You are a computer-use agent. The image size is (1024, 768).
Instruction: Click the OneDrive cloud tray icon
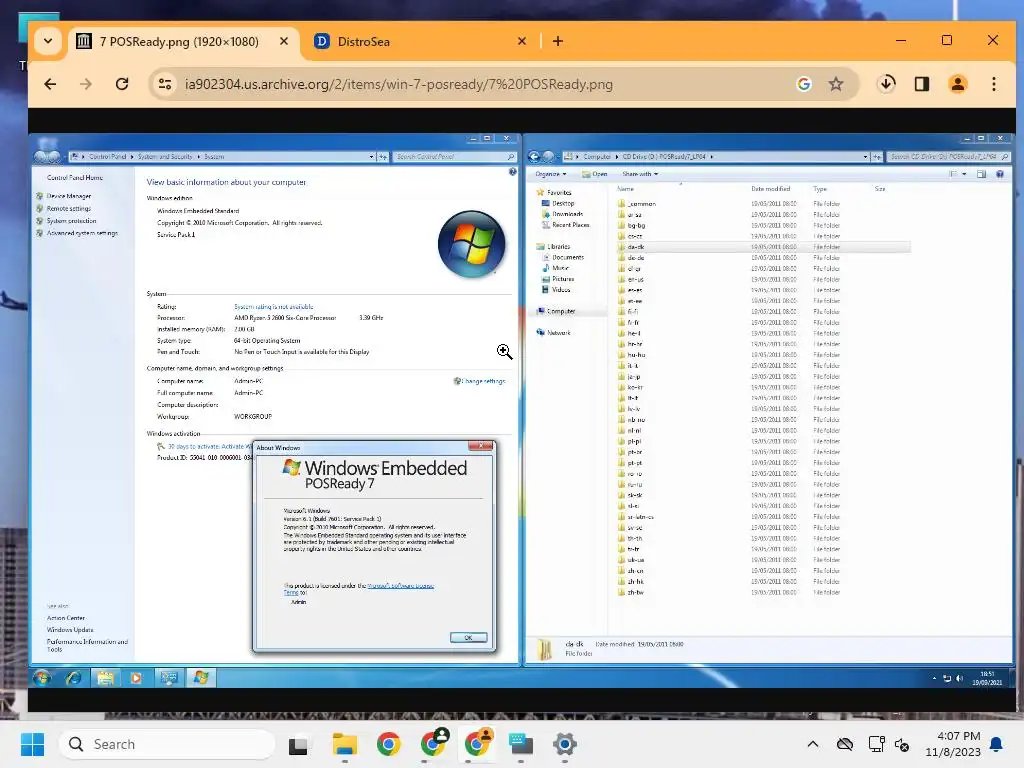[844, 744]
